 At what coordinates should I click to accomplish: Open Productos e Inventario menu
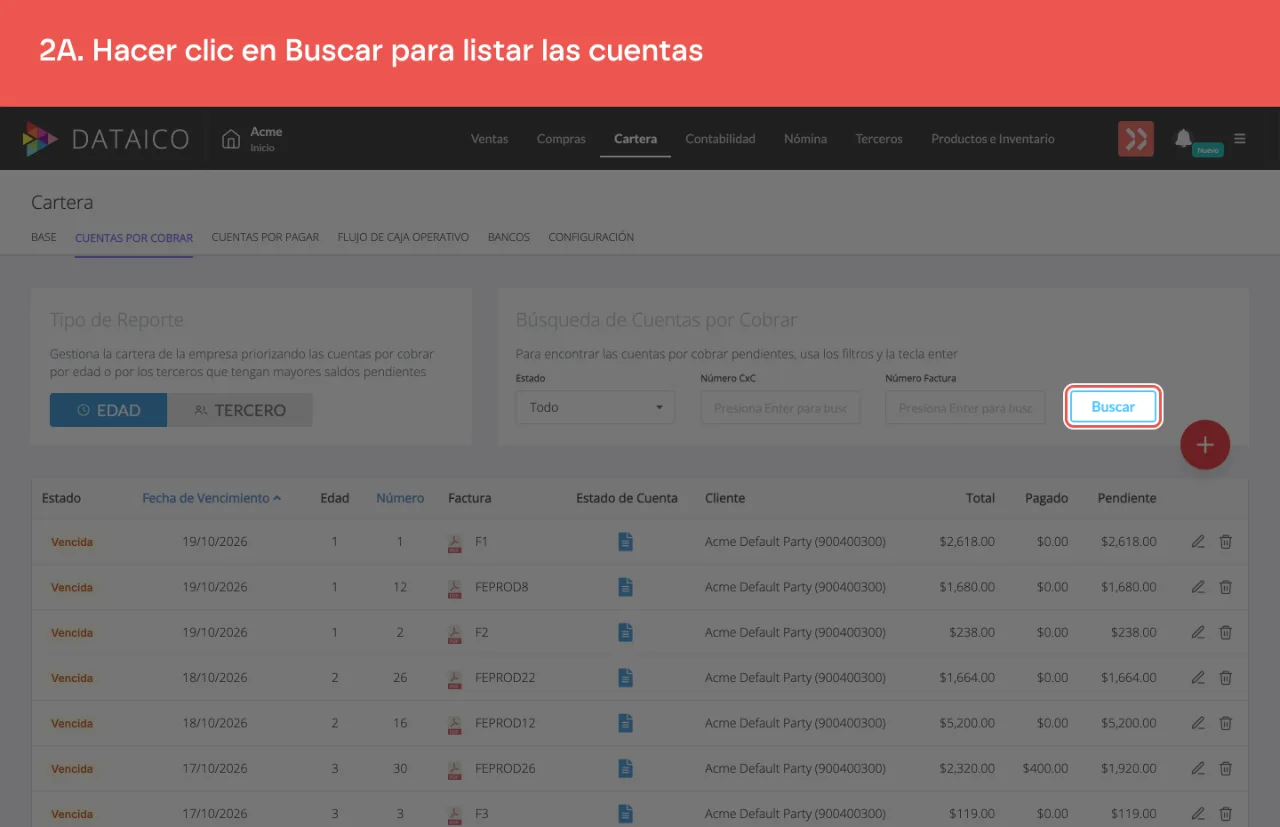(993, 139)
